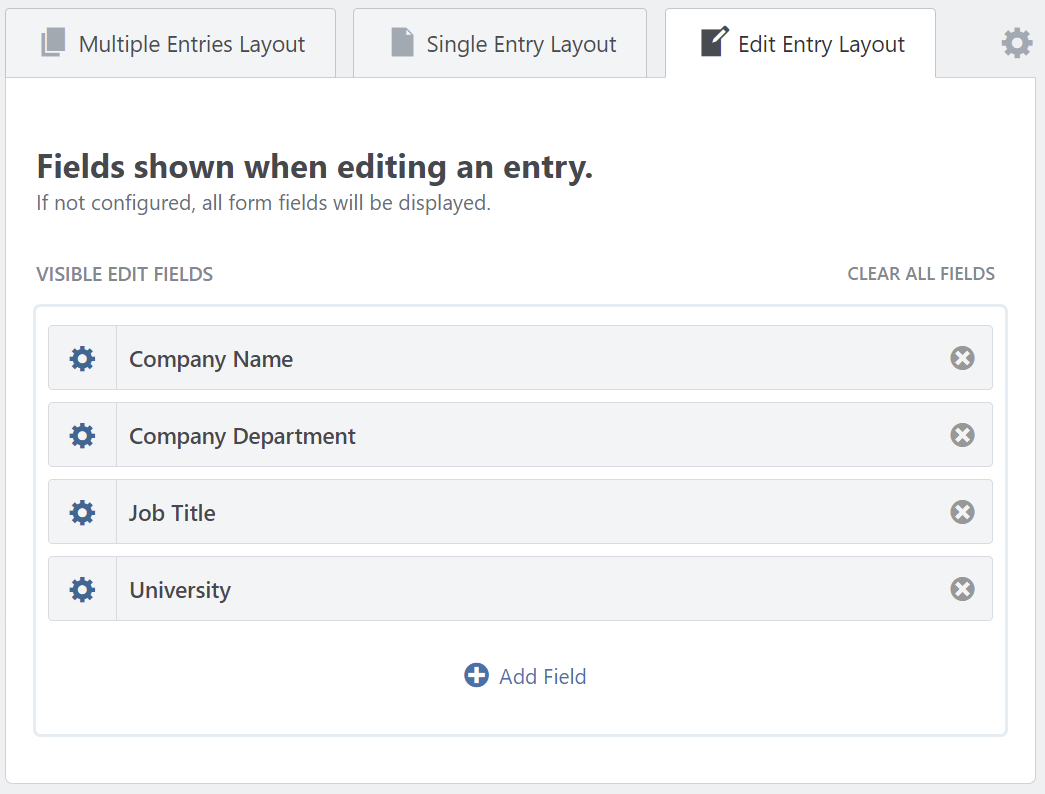Open the Single Entry Layout tab
This screenshot has width=1045, height=794.
coord(520,45)
